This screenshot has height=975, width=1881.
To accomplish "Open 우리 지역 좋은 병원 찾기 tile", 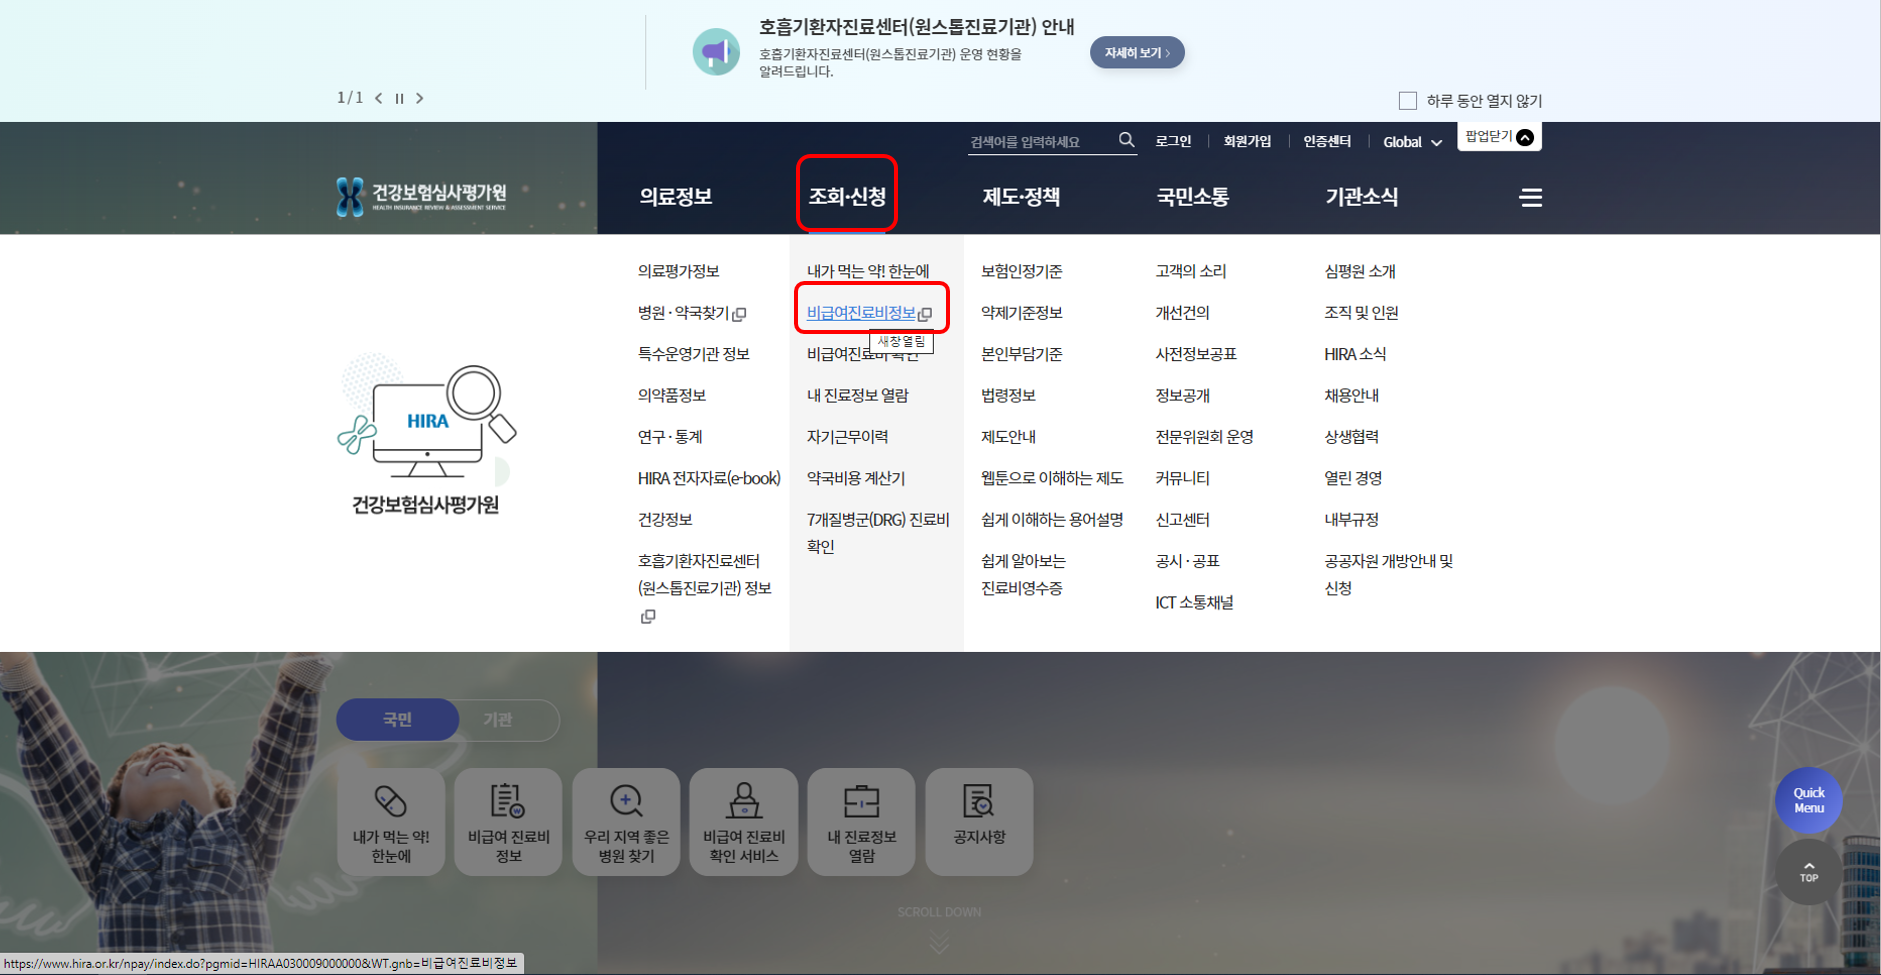I will coord(626,822).
